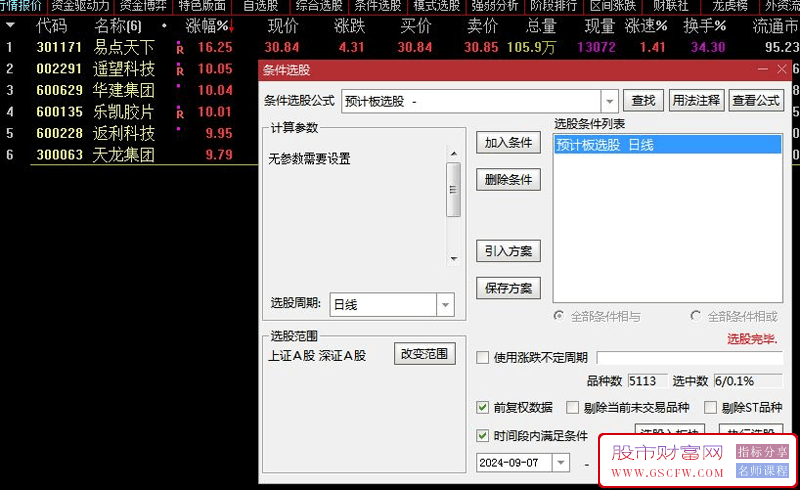Switch to 资金驱动力 tab

[x=81, y=6]
